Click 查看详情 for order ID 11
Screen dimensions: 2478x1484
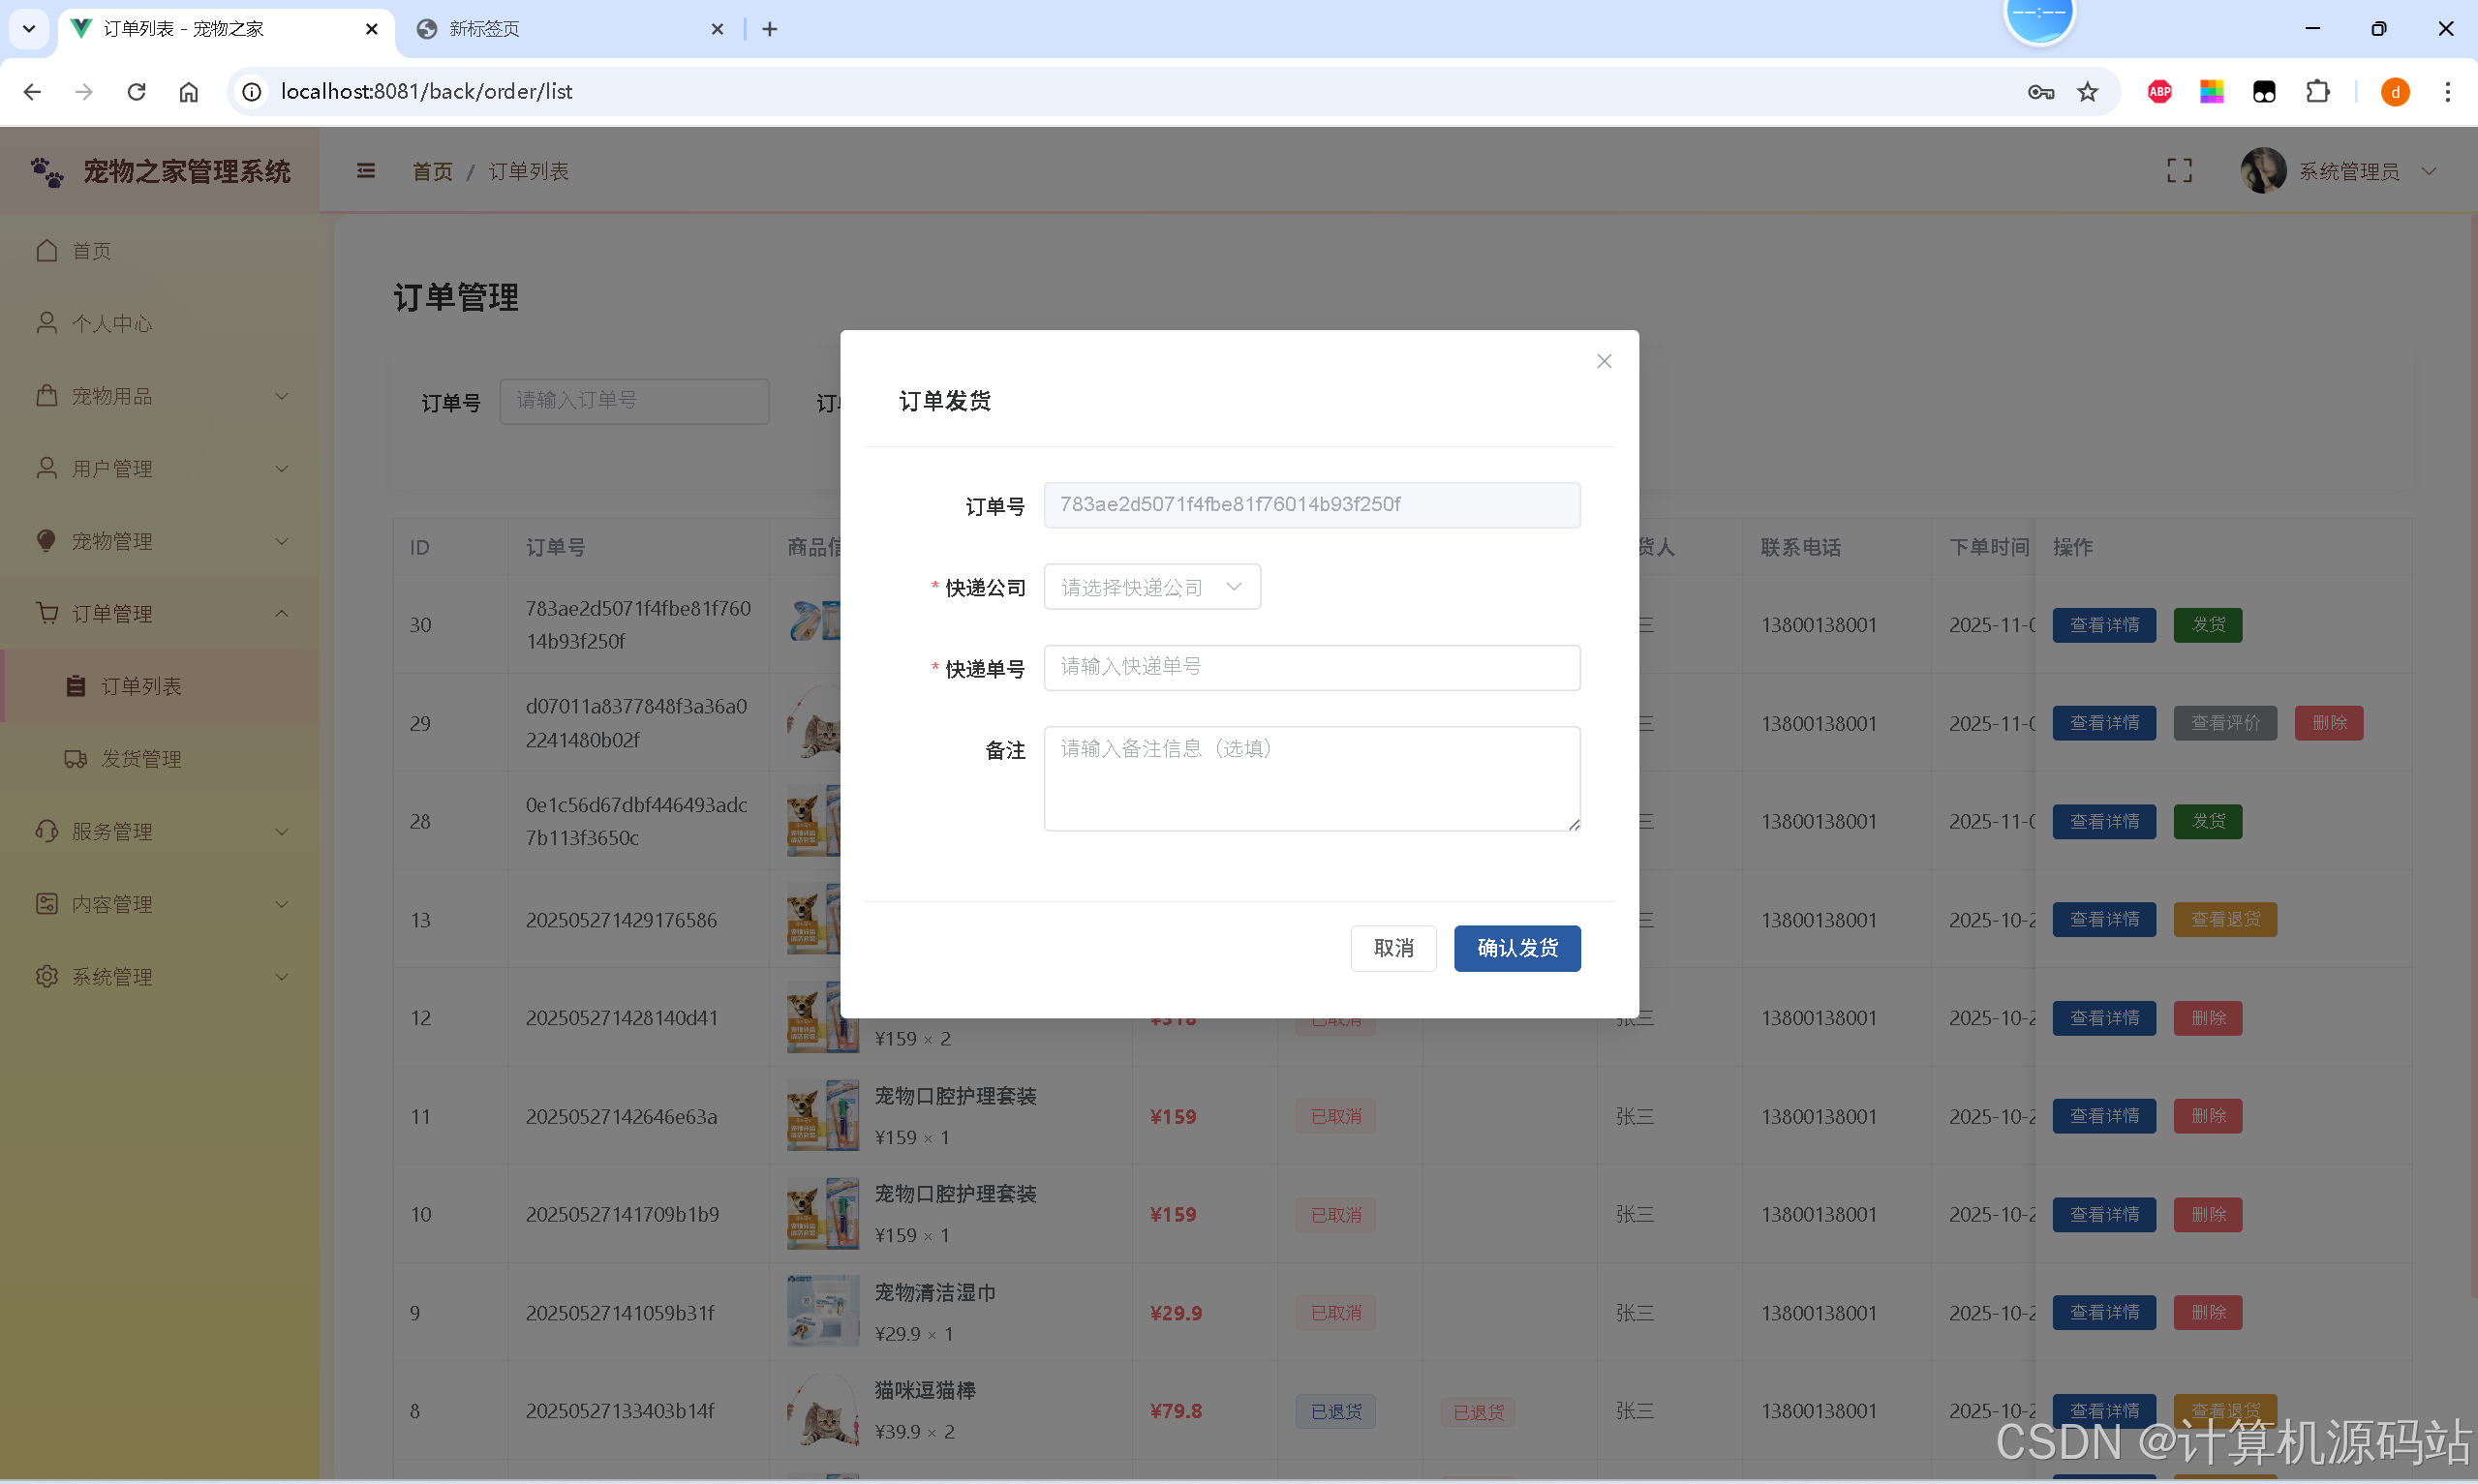[x=2104, y=1116]
